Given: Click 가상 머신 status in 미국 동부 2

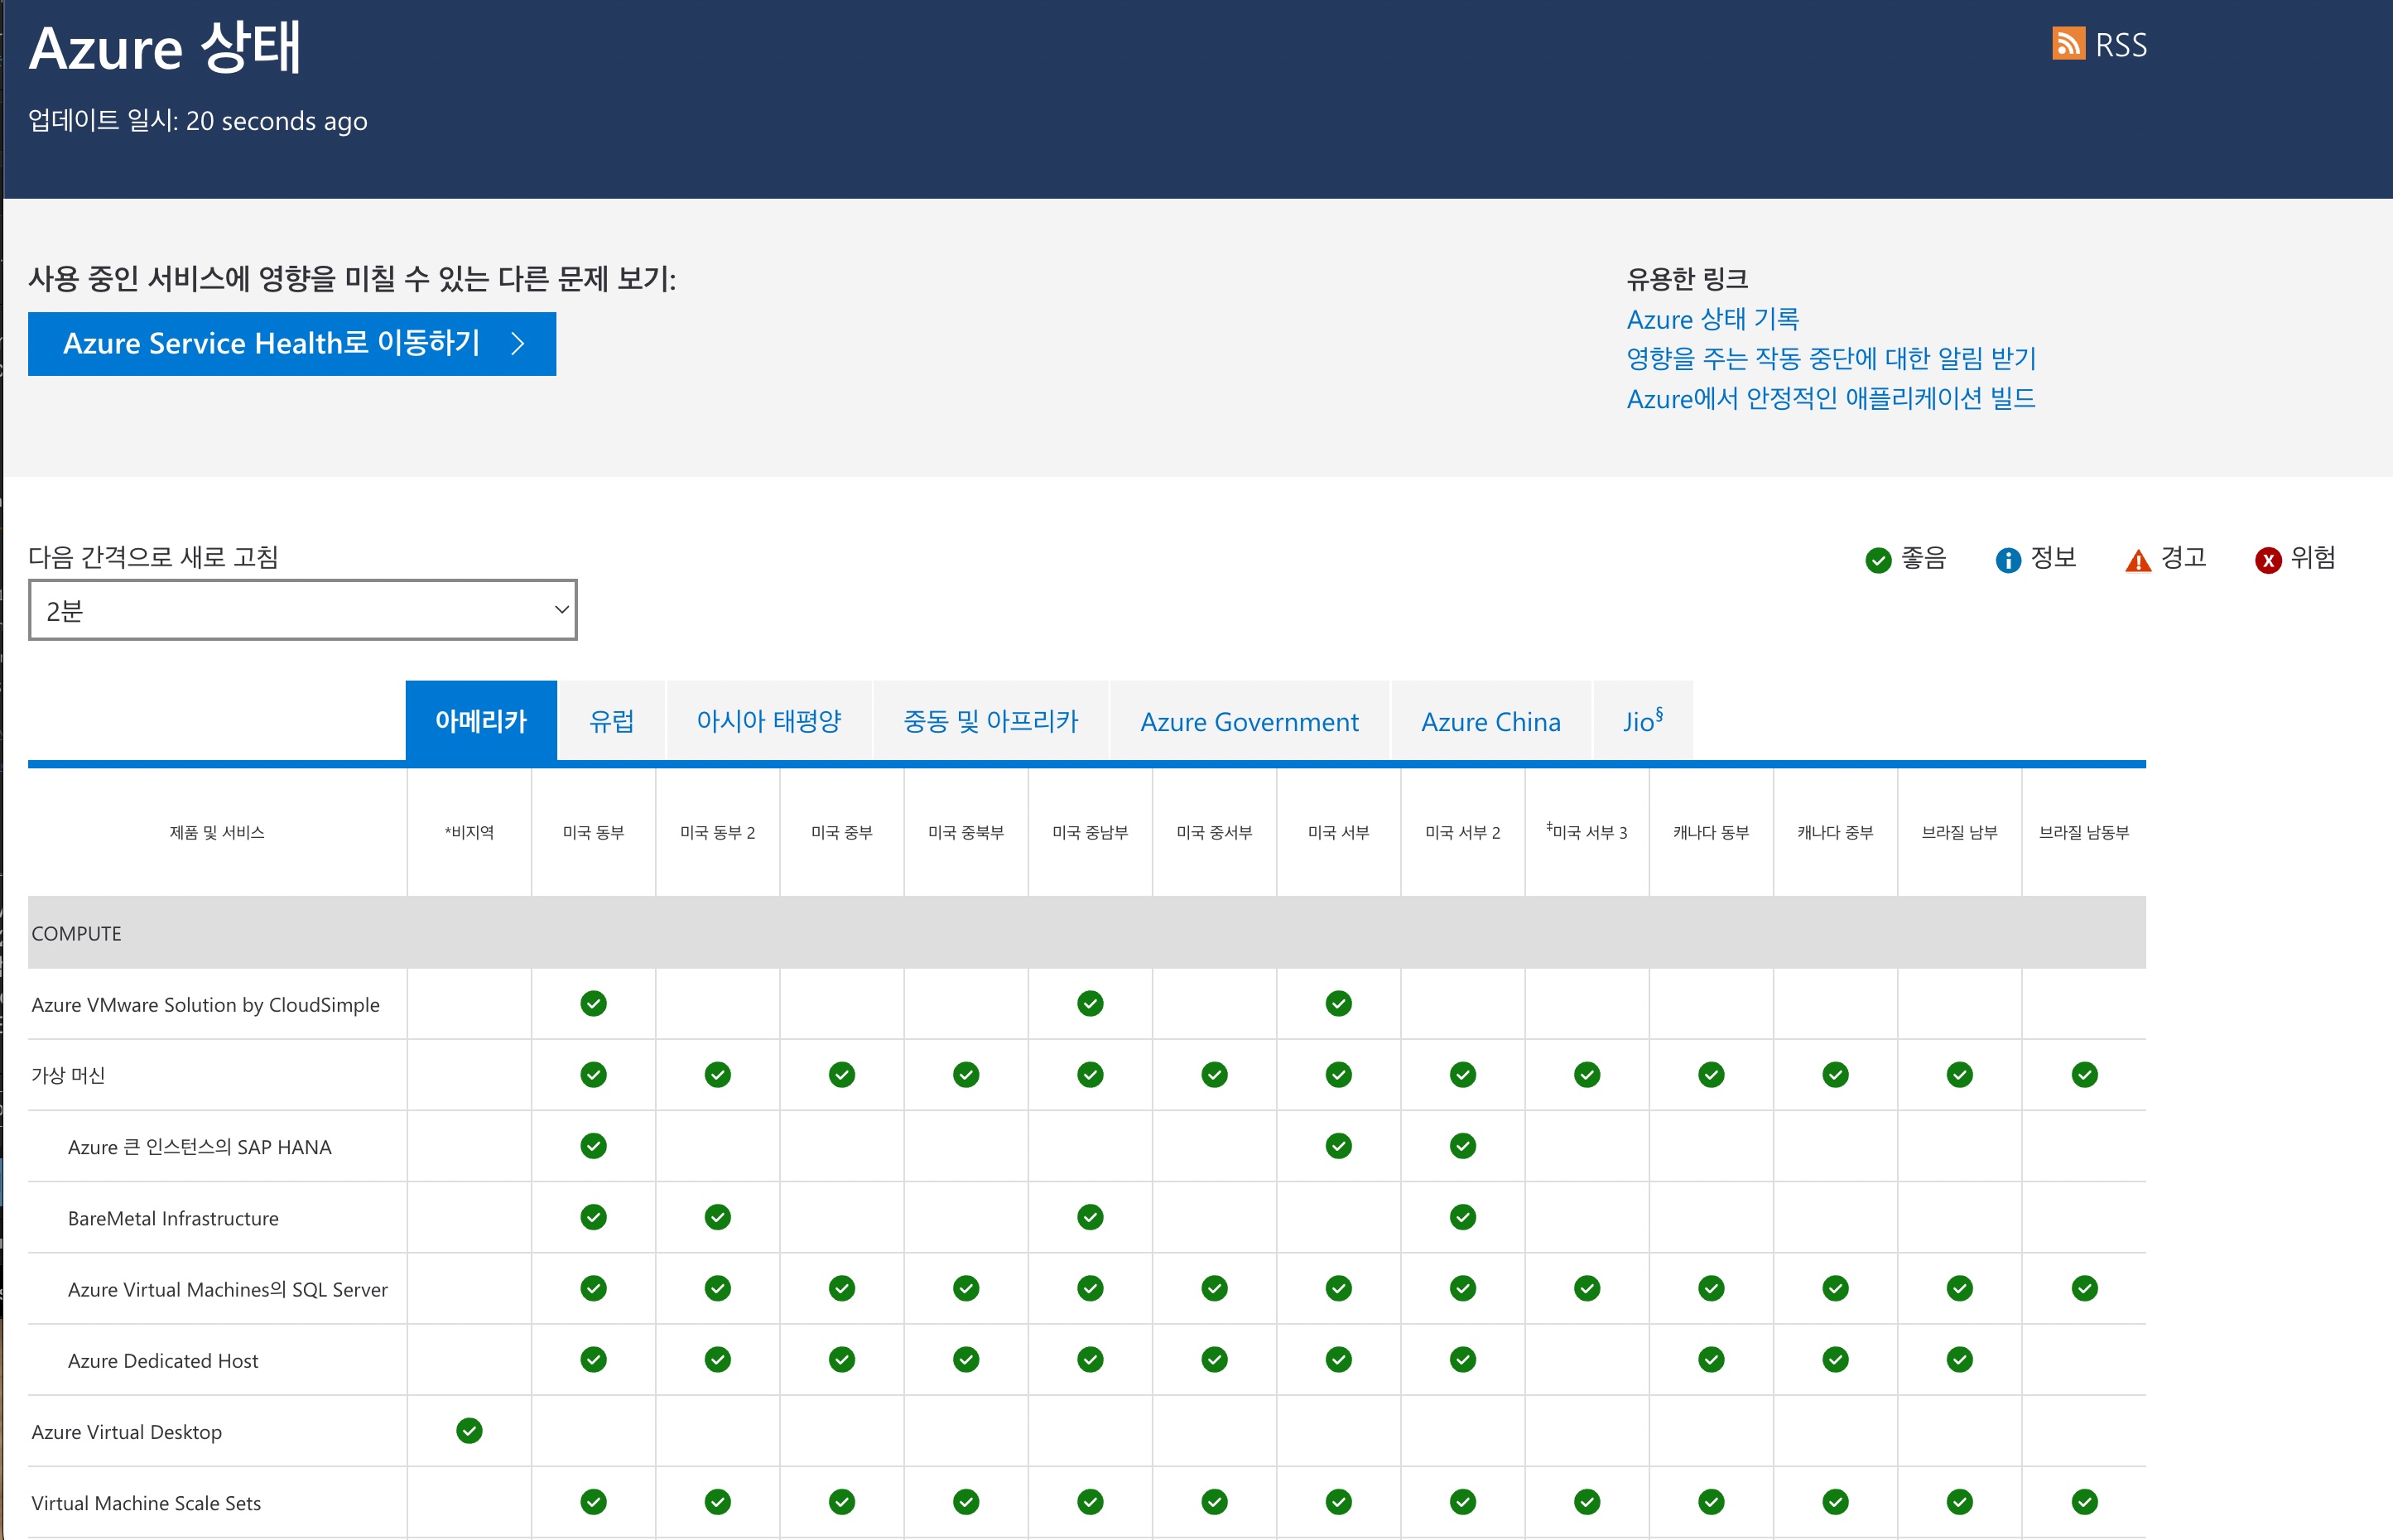Looking at the screenshot, I should click(717, 1074).
